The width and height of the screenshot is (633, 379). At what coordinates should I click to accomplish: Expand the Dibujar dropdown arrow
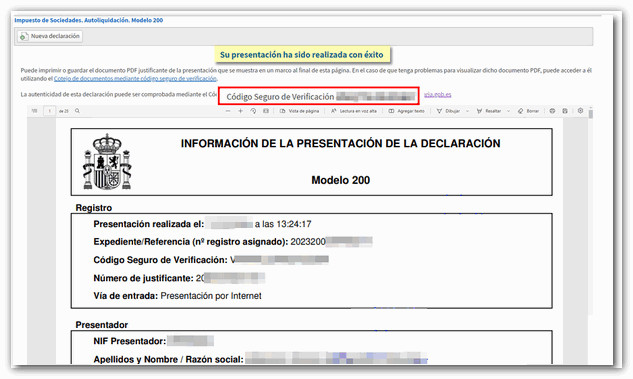point(467,111)
